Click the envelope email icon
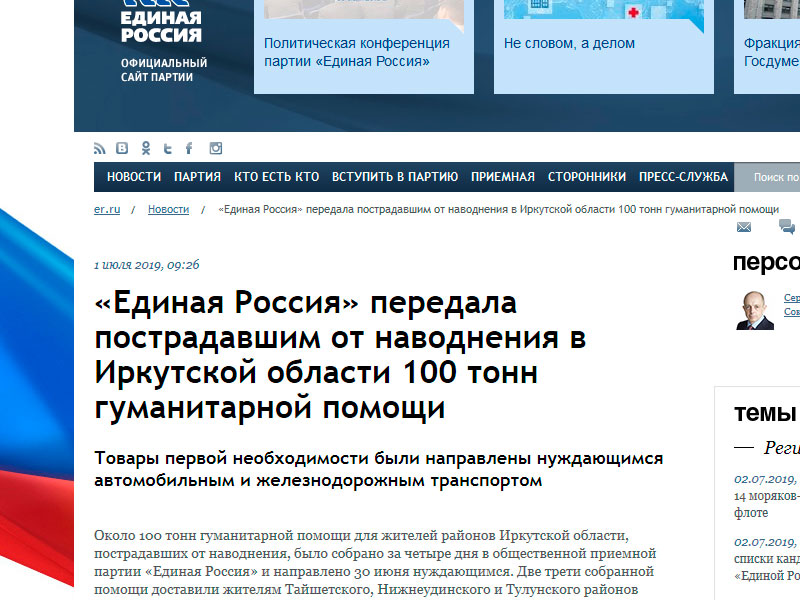The image size is (800, 600). [744, 227]
